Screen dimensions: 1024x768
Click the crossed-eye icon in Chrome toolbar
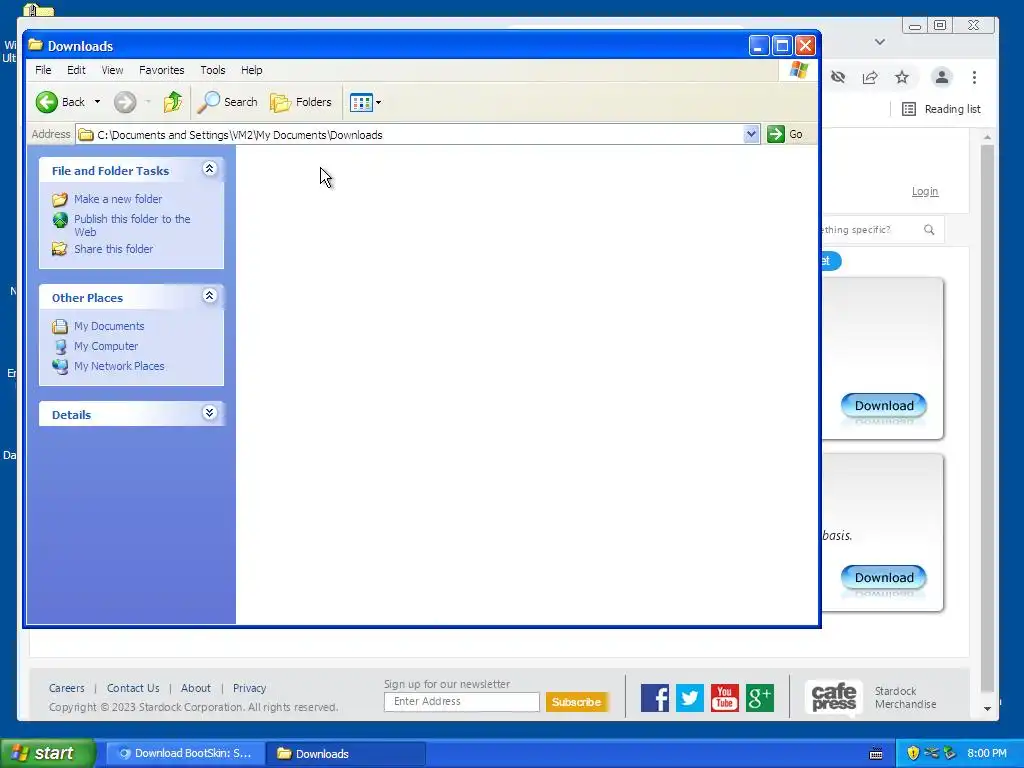pos(838,78)
